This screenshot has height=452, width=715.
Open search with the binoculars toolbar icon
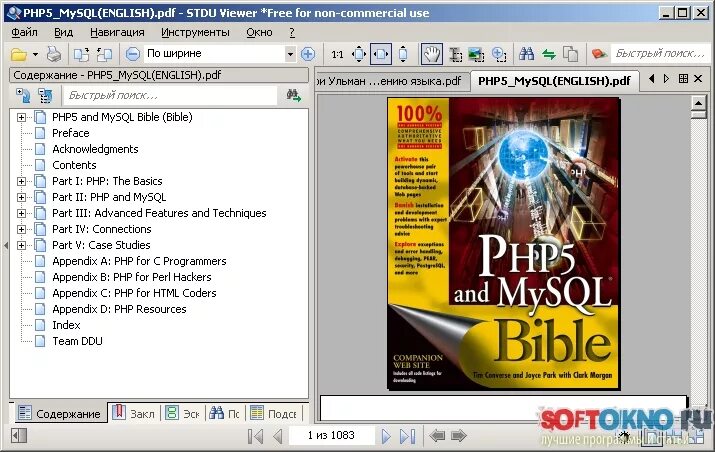[527, 54]
